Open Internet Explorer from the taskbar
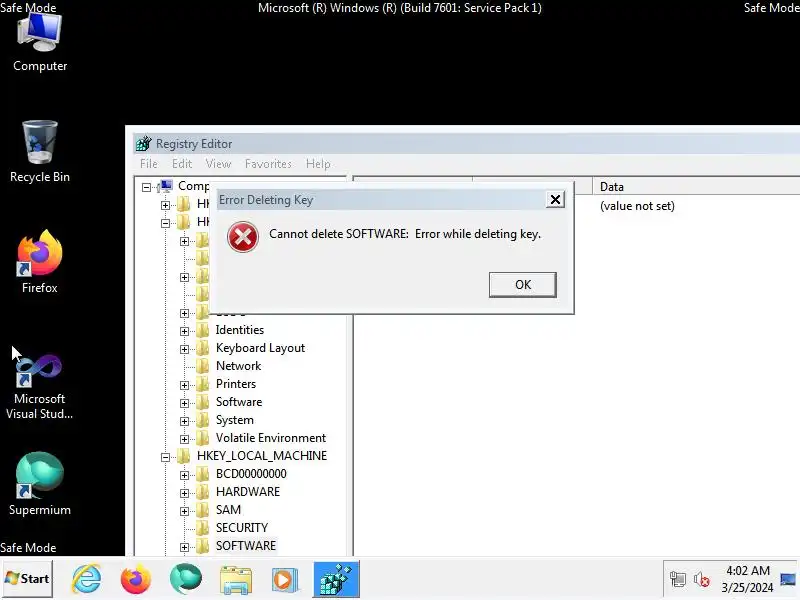This screenshot has height=600, width=800. tap(86, 579)
